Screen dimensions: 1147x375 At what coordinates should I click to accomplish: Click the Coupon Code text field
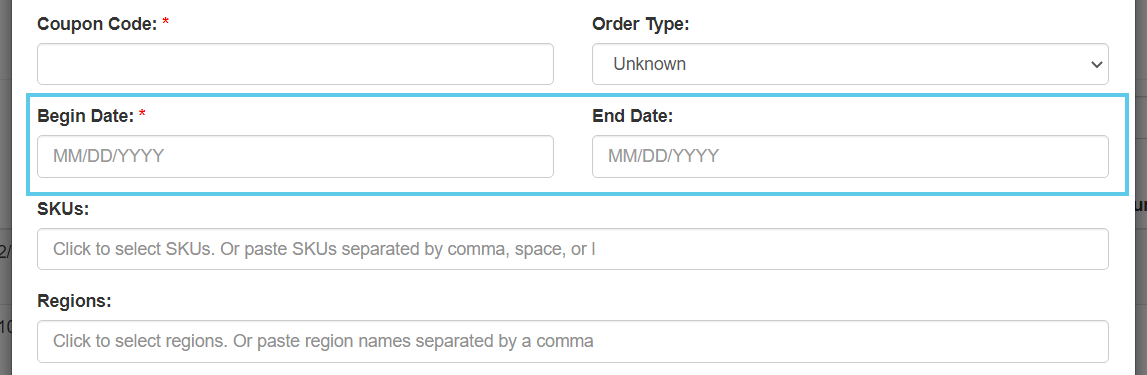coord(295,64)
